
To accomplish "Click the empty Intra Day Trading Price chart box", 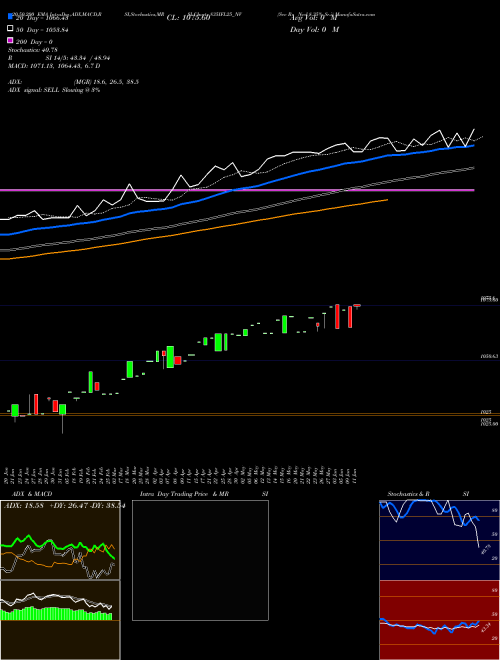I will pos(200,560).
